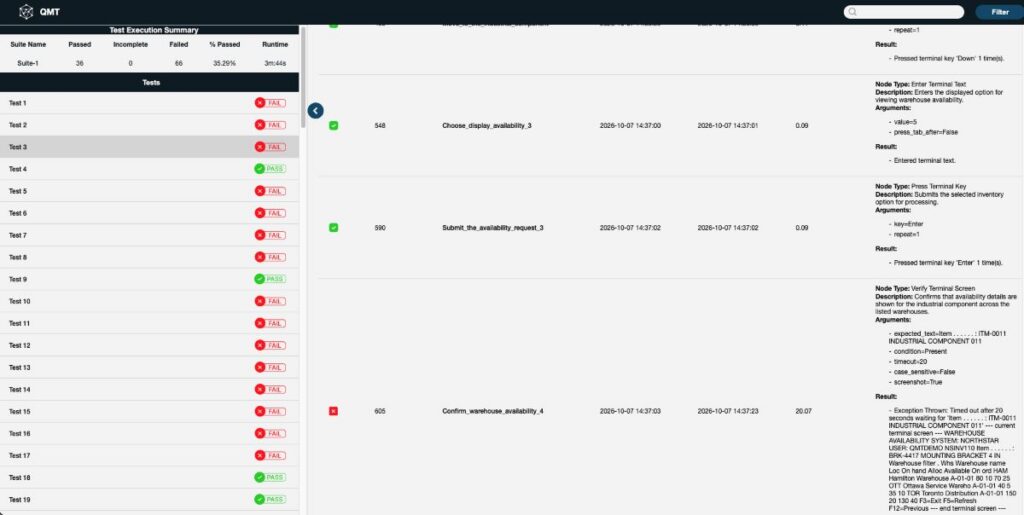This screenshot has height=515, width=1024.
Task: Click the green status icon for Submit_the_availability_request_3
Action: pyautogui.click(x=334, y=228)
